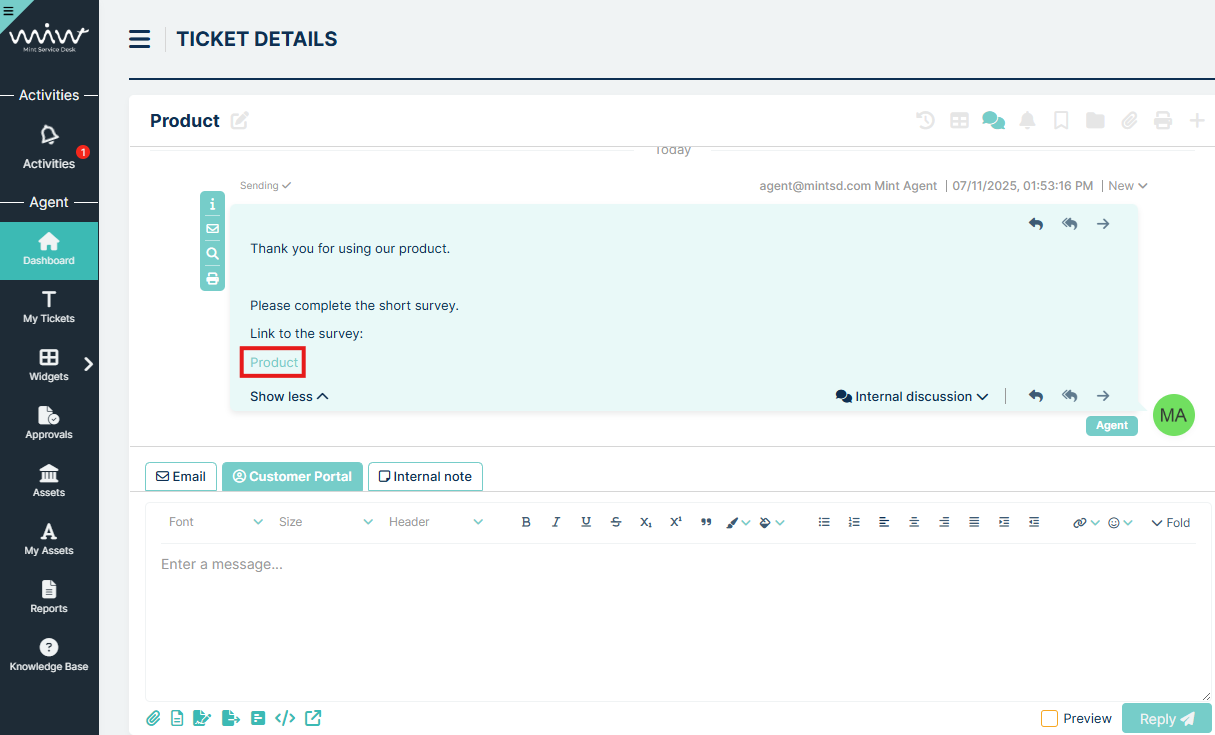Click the attach file paperclip below editor
The height and width of the screenshot is (735, 1215).
click(153, 718)
